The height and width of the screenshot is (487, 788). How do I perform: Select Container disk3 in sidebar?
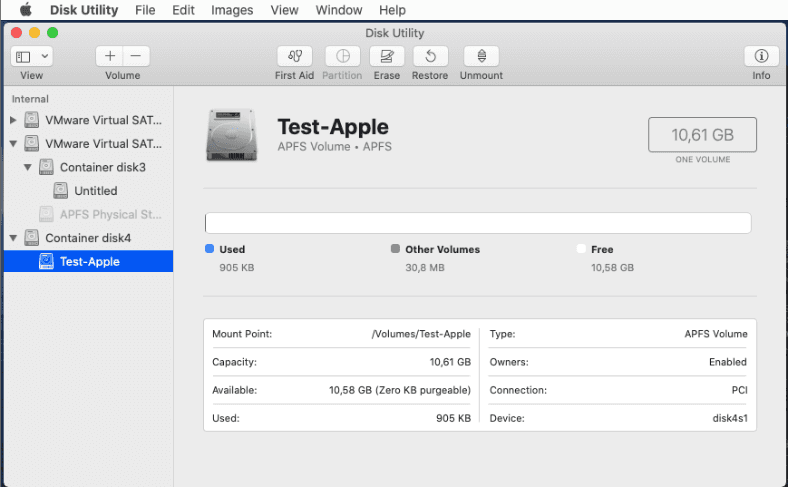point(88,167)
